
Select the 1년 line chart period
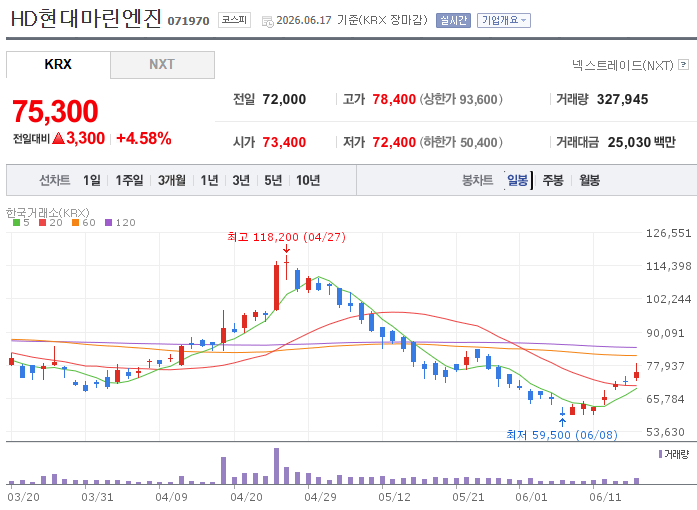209,180
